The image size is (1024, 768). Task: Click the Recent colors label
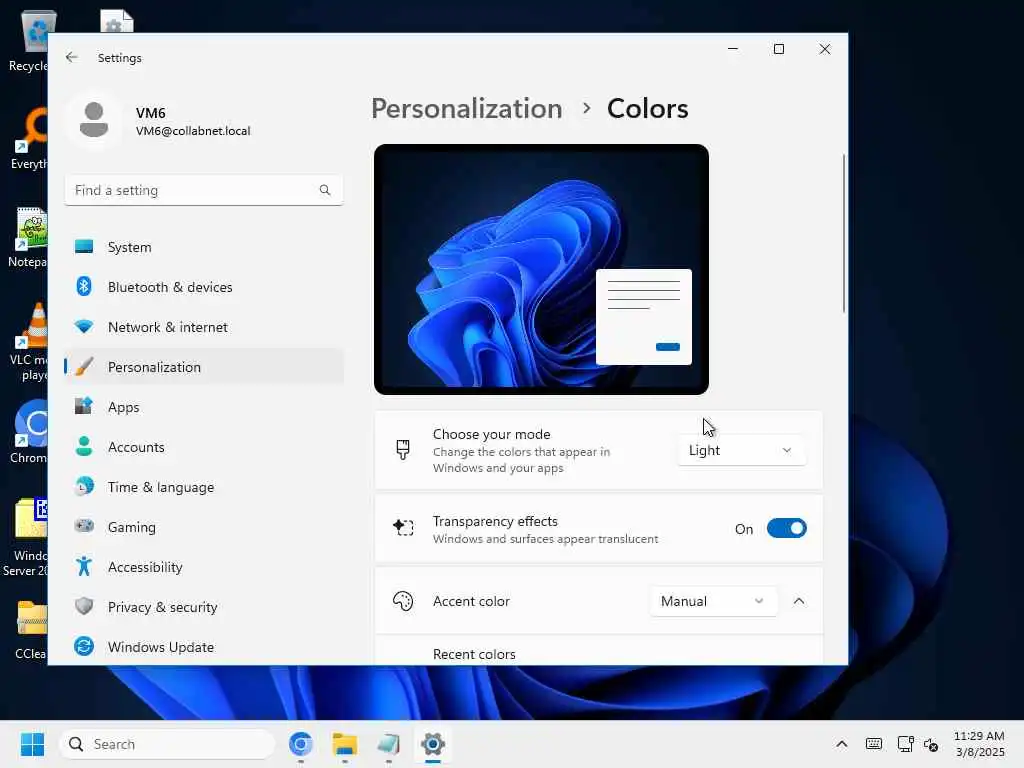pos(474,654)
